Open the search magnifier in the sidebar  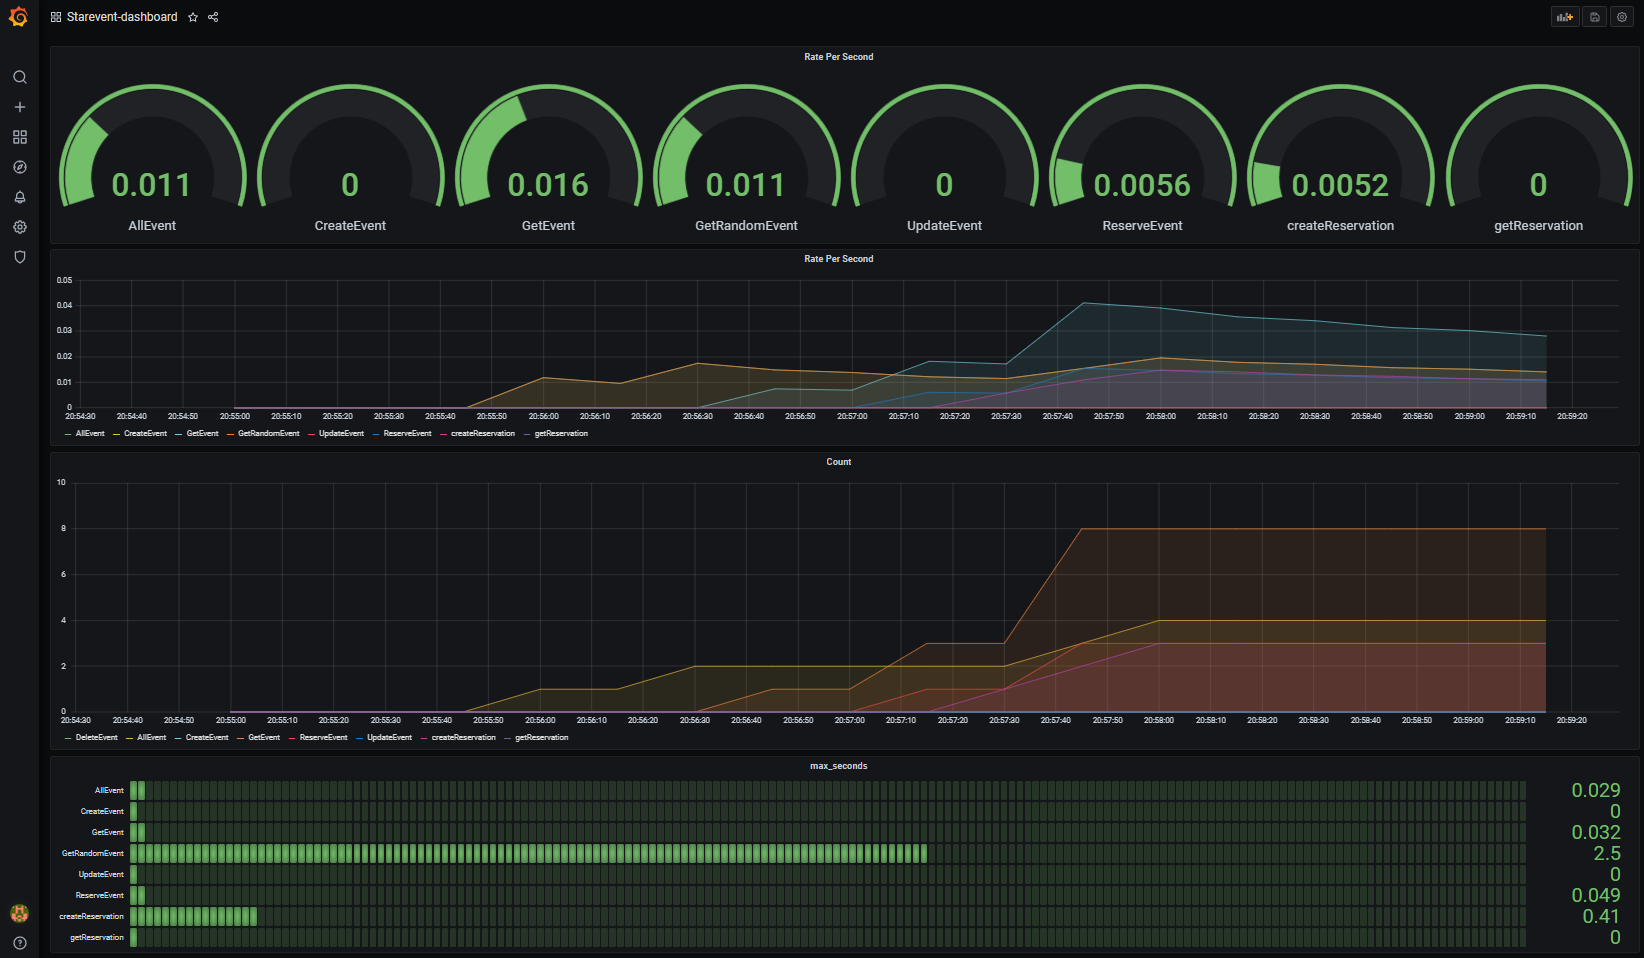click(x=19, y=77)
